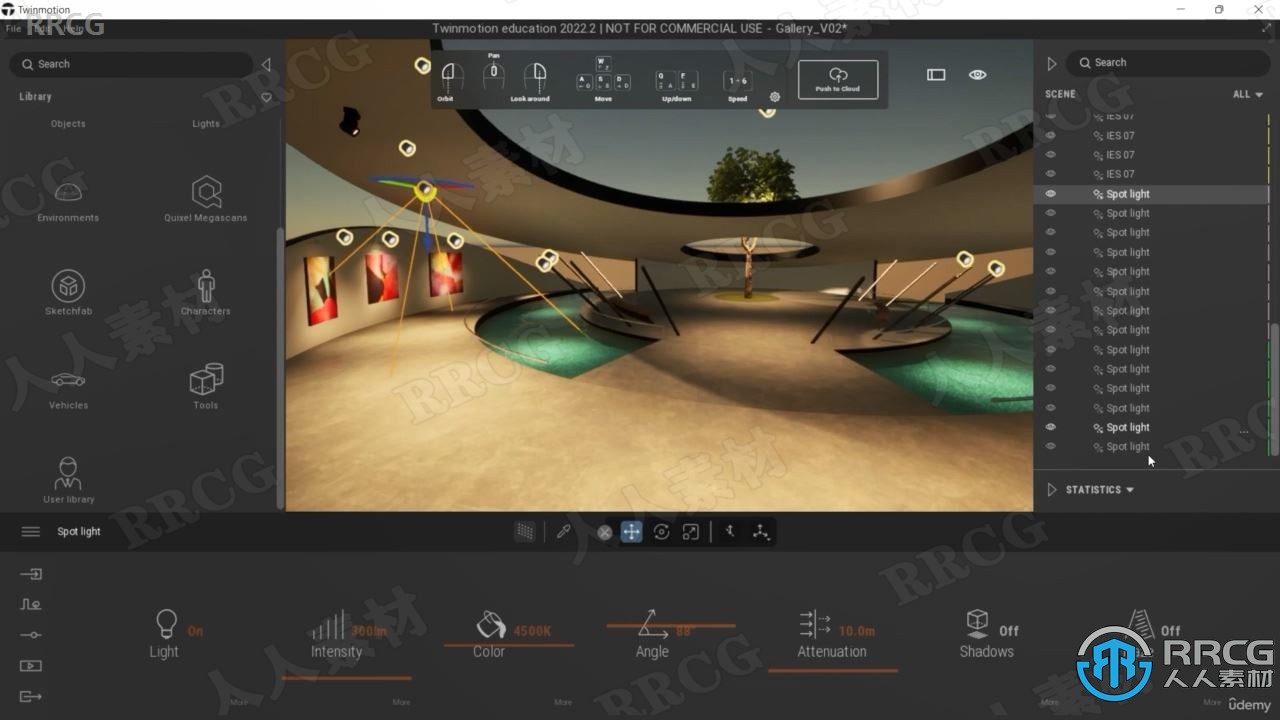The width and height of the screenshot is (1280, 720).
Task: Open the Media dock icon
Action: [31, 666]
